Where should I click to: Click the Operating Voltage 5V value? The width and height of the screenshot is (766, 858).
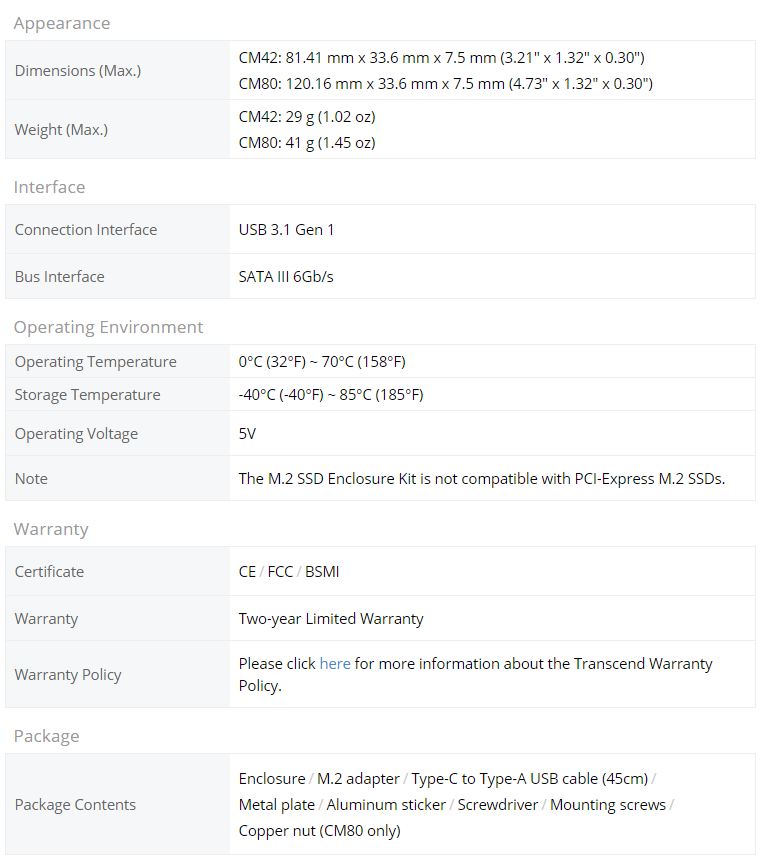[247, 434]
